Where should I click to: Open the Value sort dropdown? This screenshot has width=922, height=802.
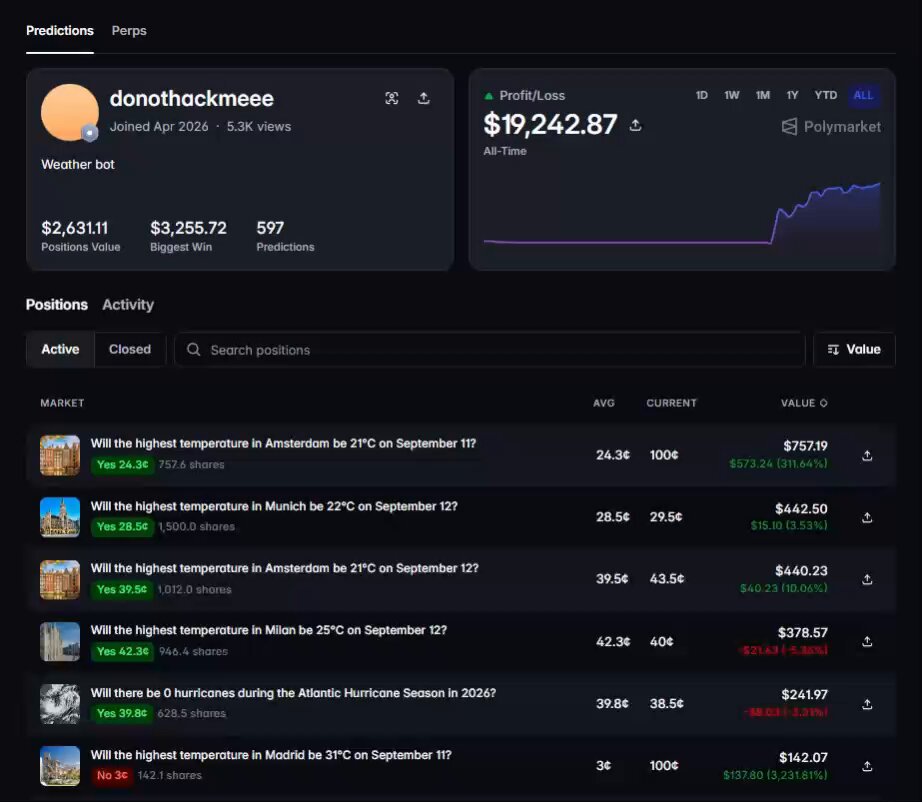tap(854, 350)
